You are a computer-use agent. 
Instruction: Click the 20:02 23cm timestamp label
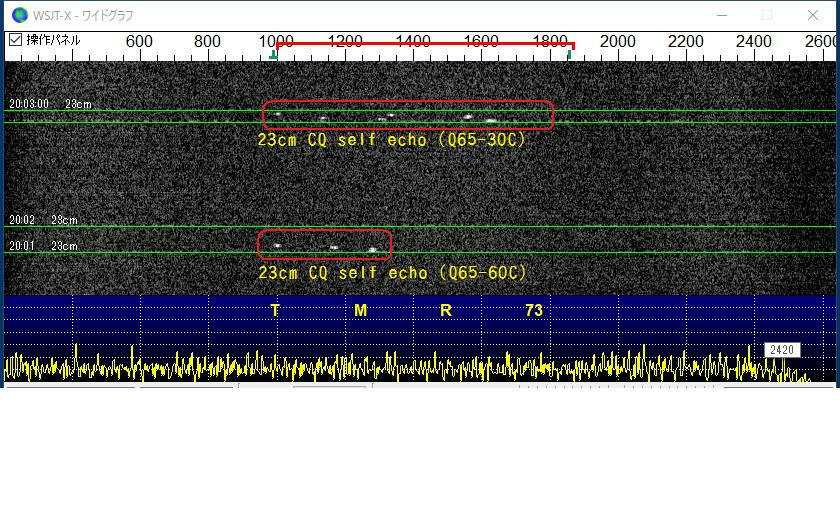pos(43,220)
